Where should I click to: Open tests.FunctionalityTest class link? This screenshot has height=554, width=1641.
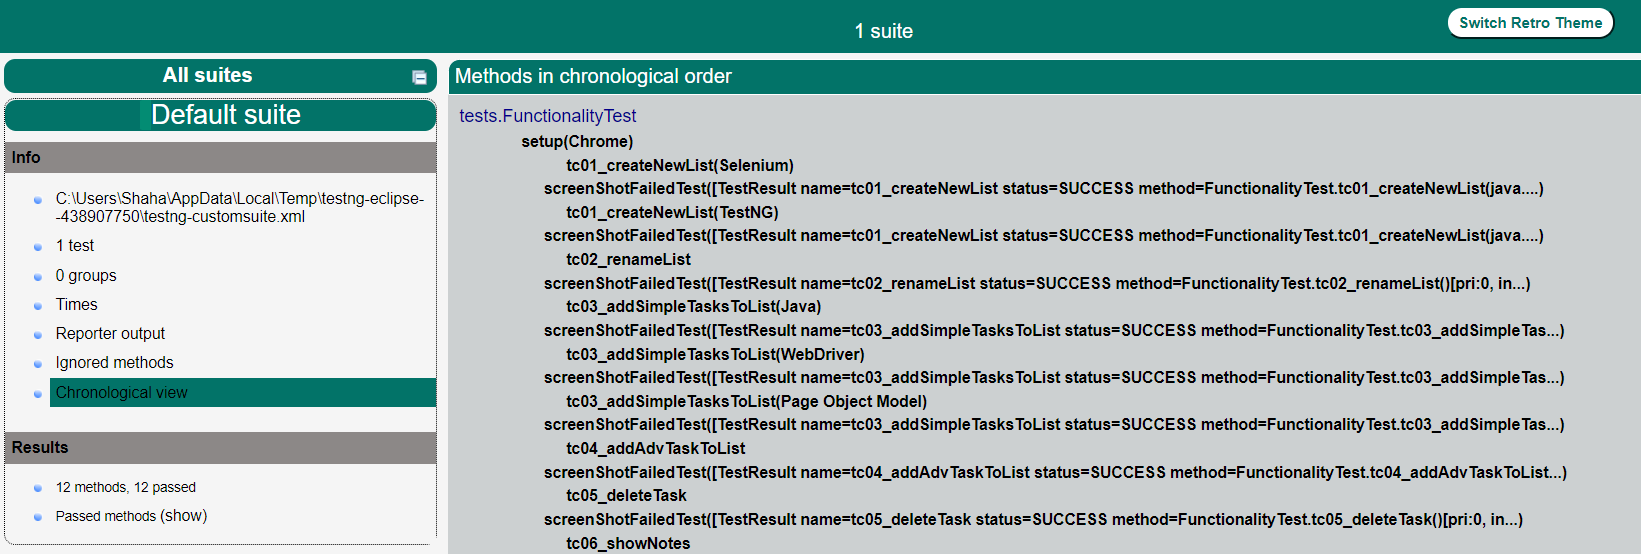tap(547, 116)
